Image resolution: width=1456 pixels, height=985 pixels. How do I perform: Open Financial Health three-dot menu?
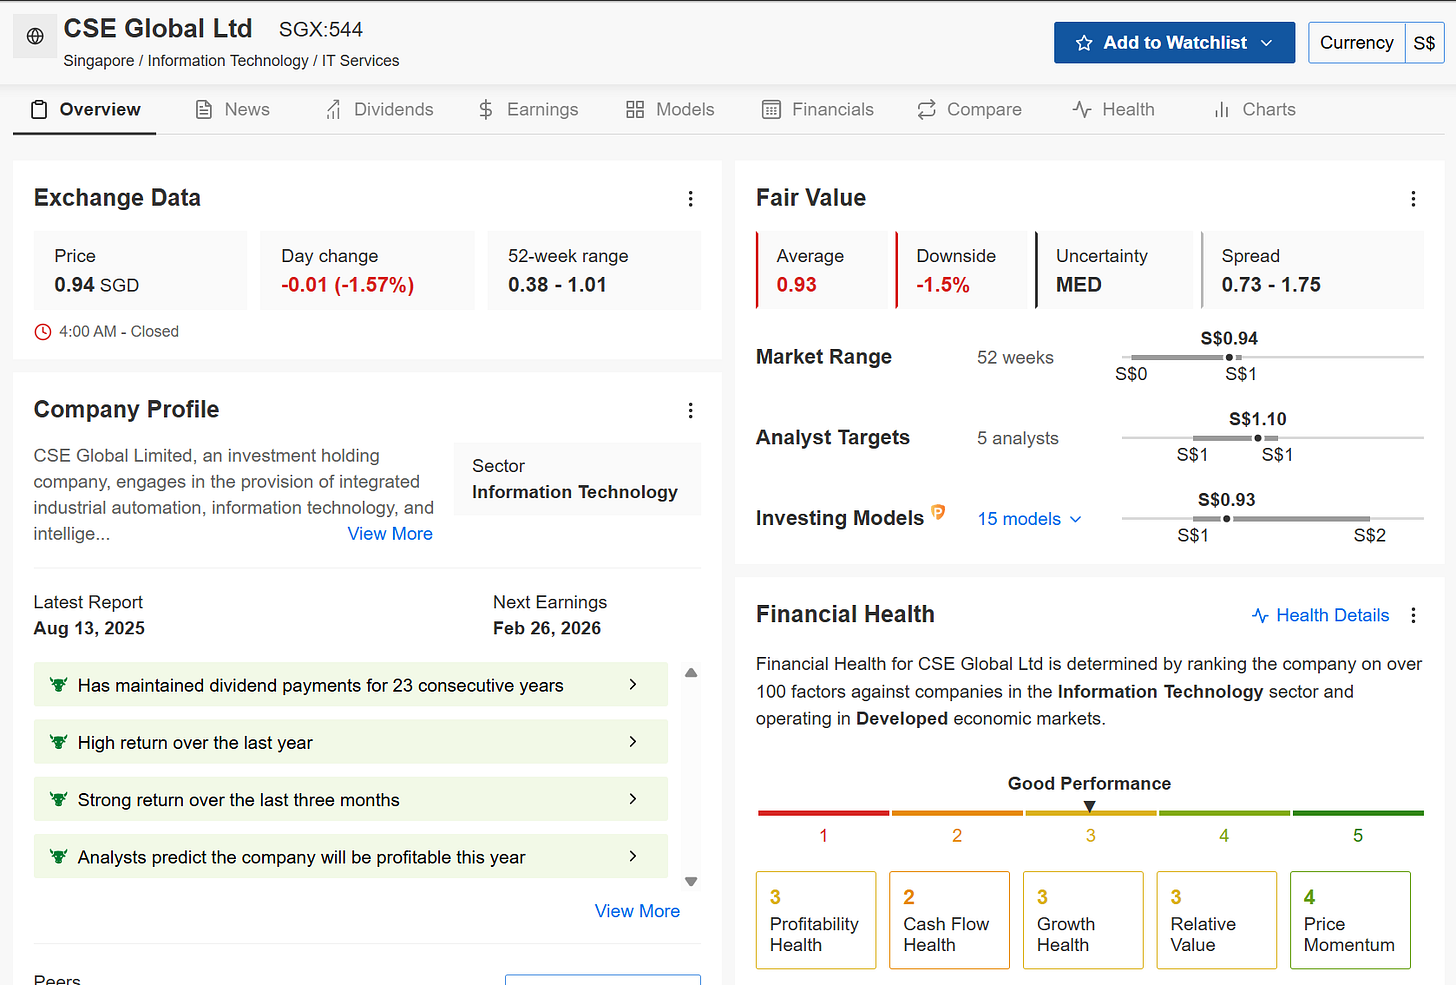(1413, 615)
